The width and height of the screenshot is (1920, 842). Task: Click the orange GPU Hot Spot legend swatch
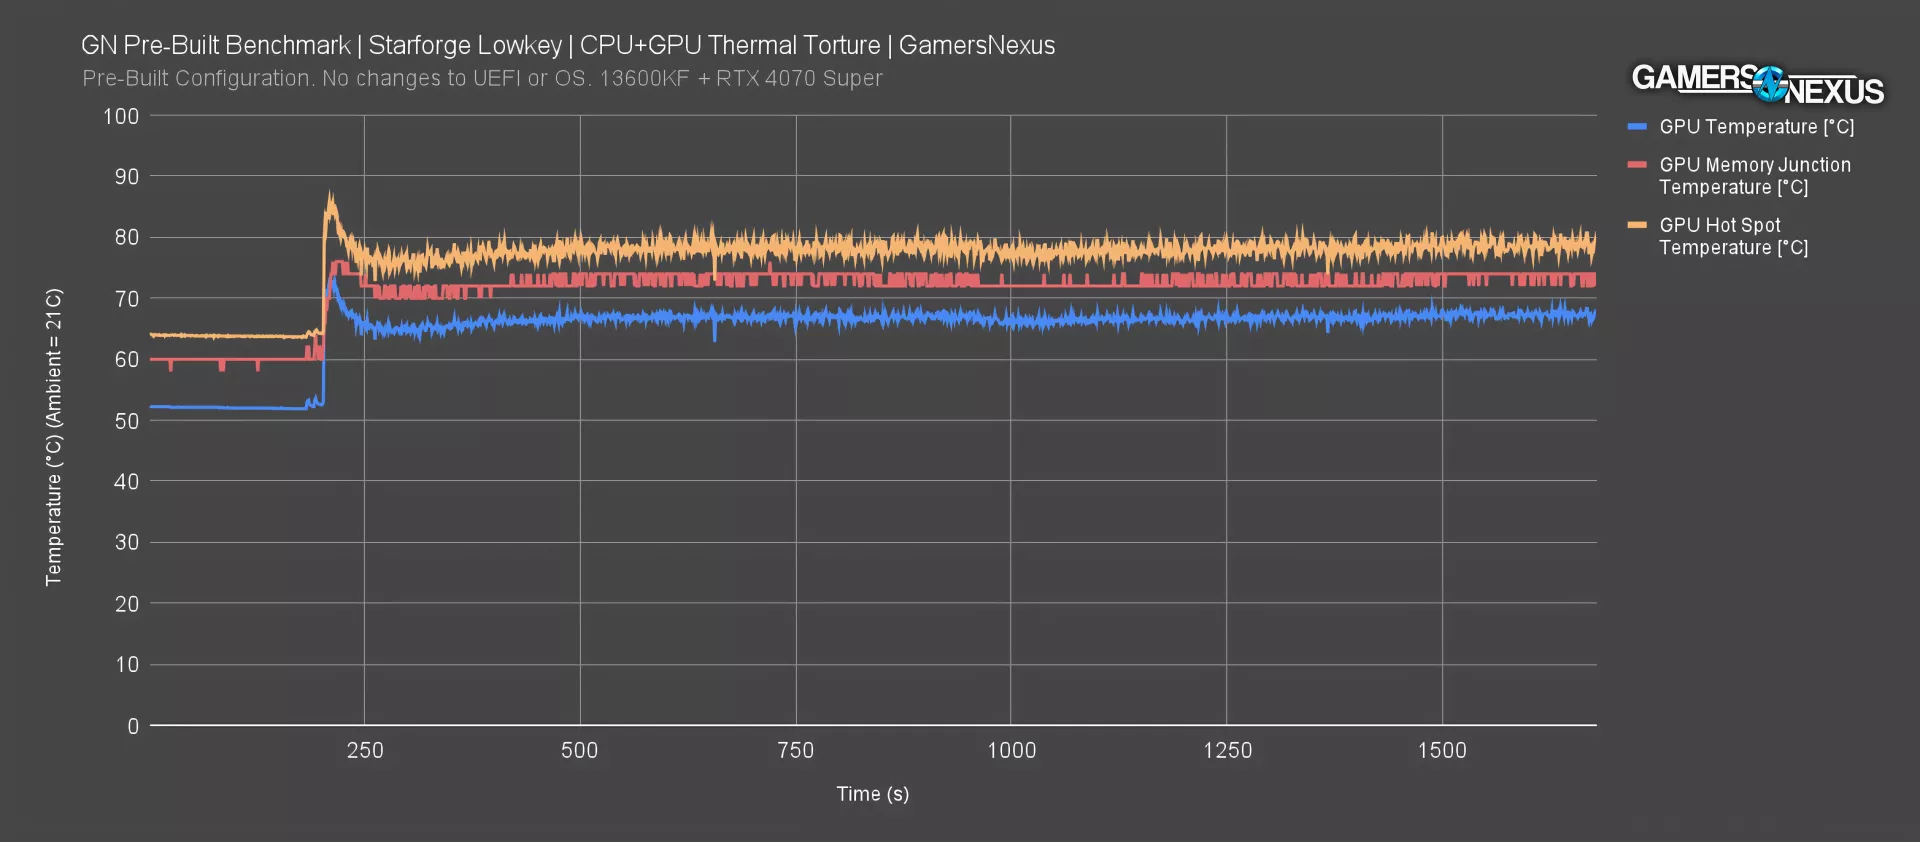click(x=1637, y=226)
